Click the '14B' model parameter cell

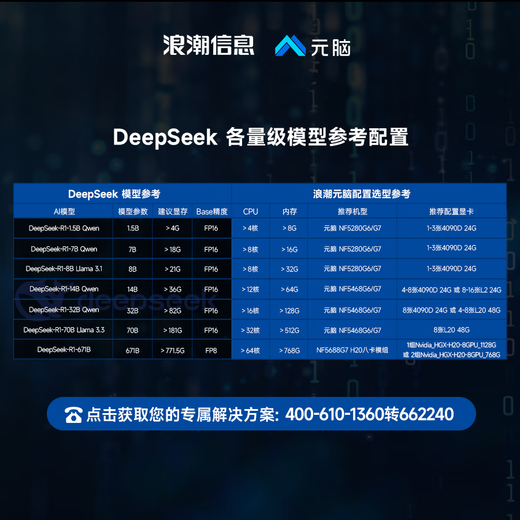pos(132,289)
